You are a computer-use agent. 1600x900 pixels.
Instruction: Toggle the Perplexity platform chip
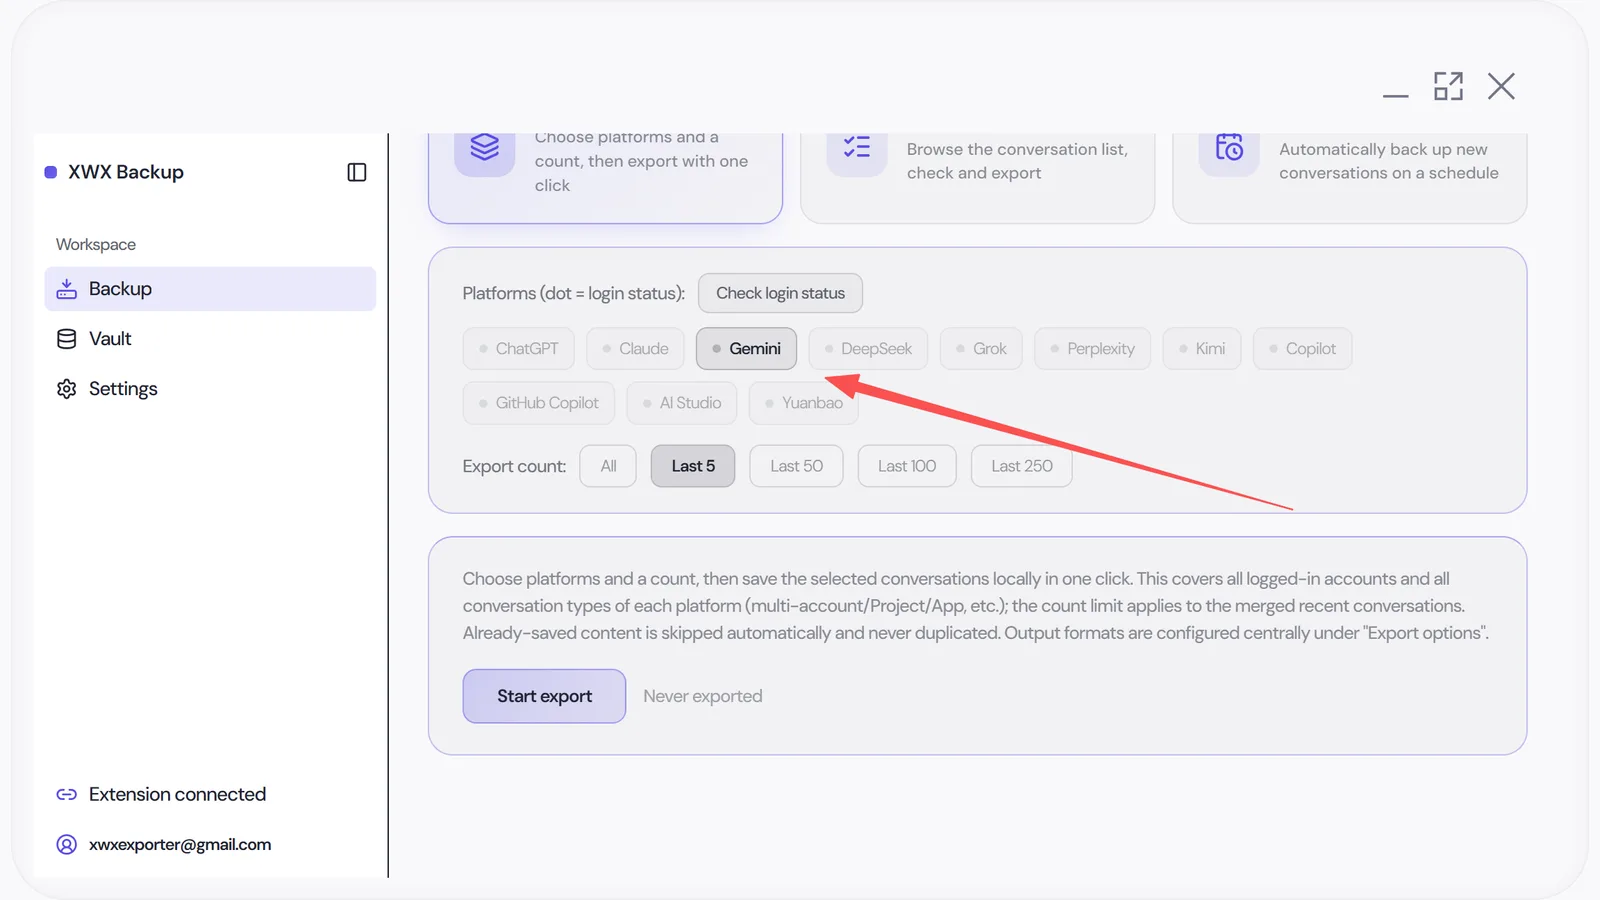tap(1092, 349)
